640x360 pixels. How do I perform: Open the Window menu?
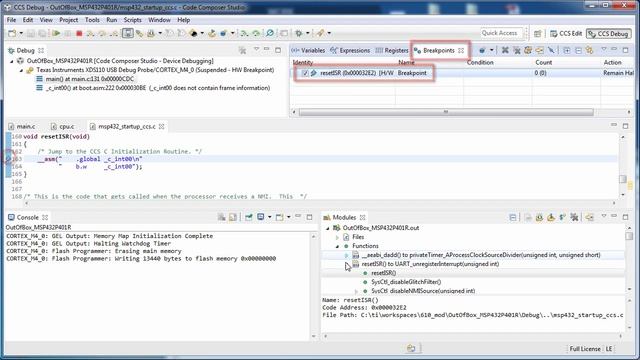159,20
